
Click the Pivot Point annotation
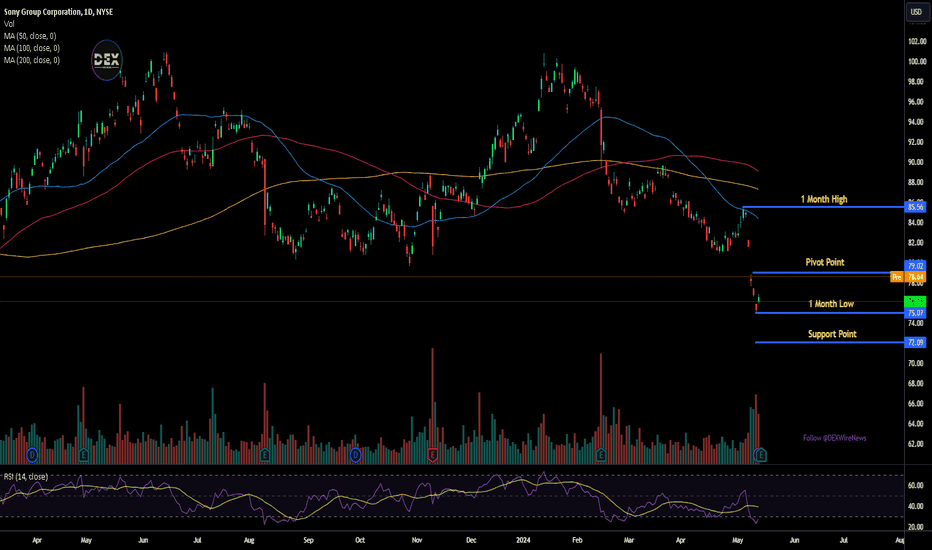(824, 262)
